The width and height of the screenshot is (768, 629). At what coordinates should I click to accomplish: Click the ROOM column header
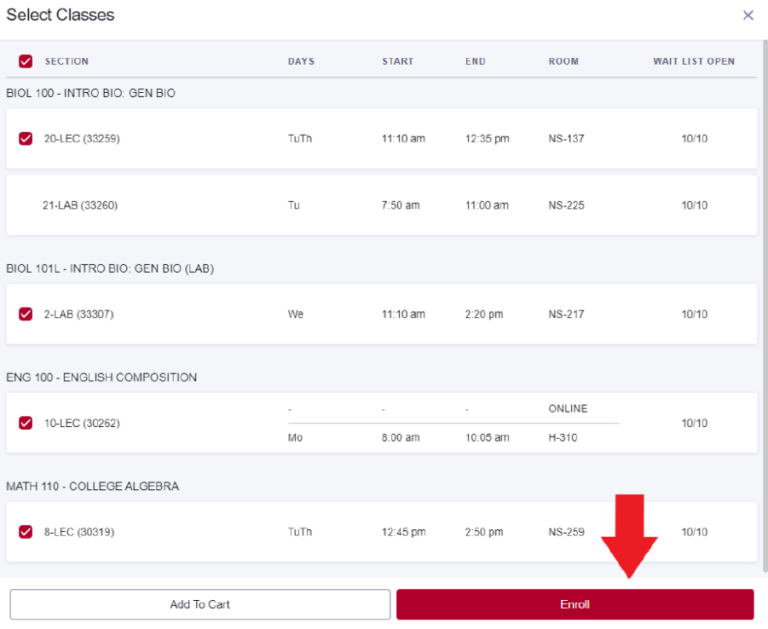pyautogui.click(x=563, y=61)
